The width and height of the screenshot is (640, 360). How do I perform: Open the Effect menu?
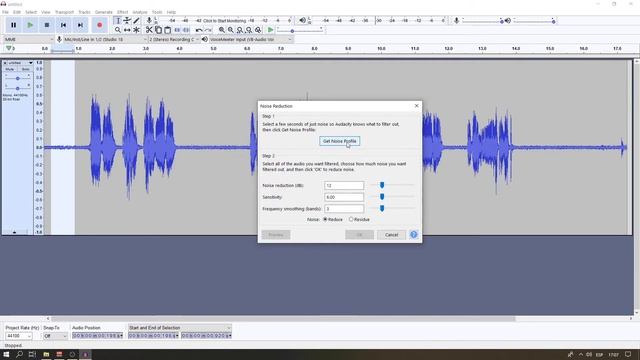pos(122,12)
